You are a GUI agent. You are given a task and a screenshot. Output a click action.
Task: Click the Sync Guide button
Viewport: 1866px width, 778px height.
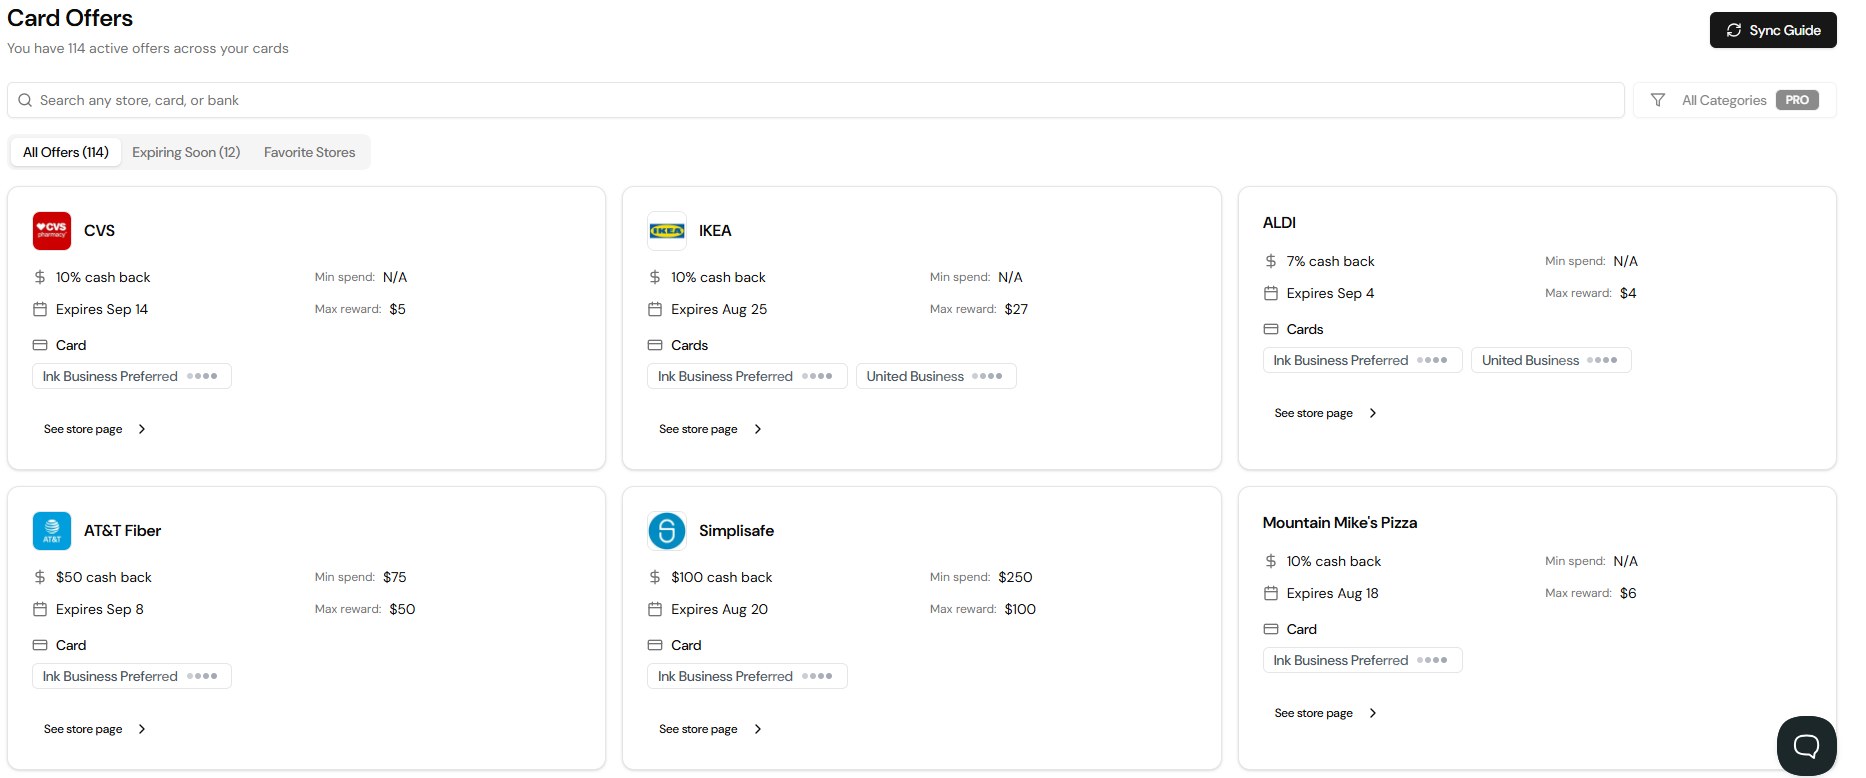(1773, 30)
